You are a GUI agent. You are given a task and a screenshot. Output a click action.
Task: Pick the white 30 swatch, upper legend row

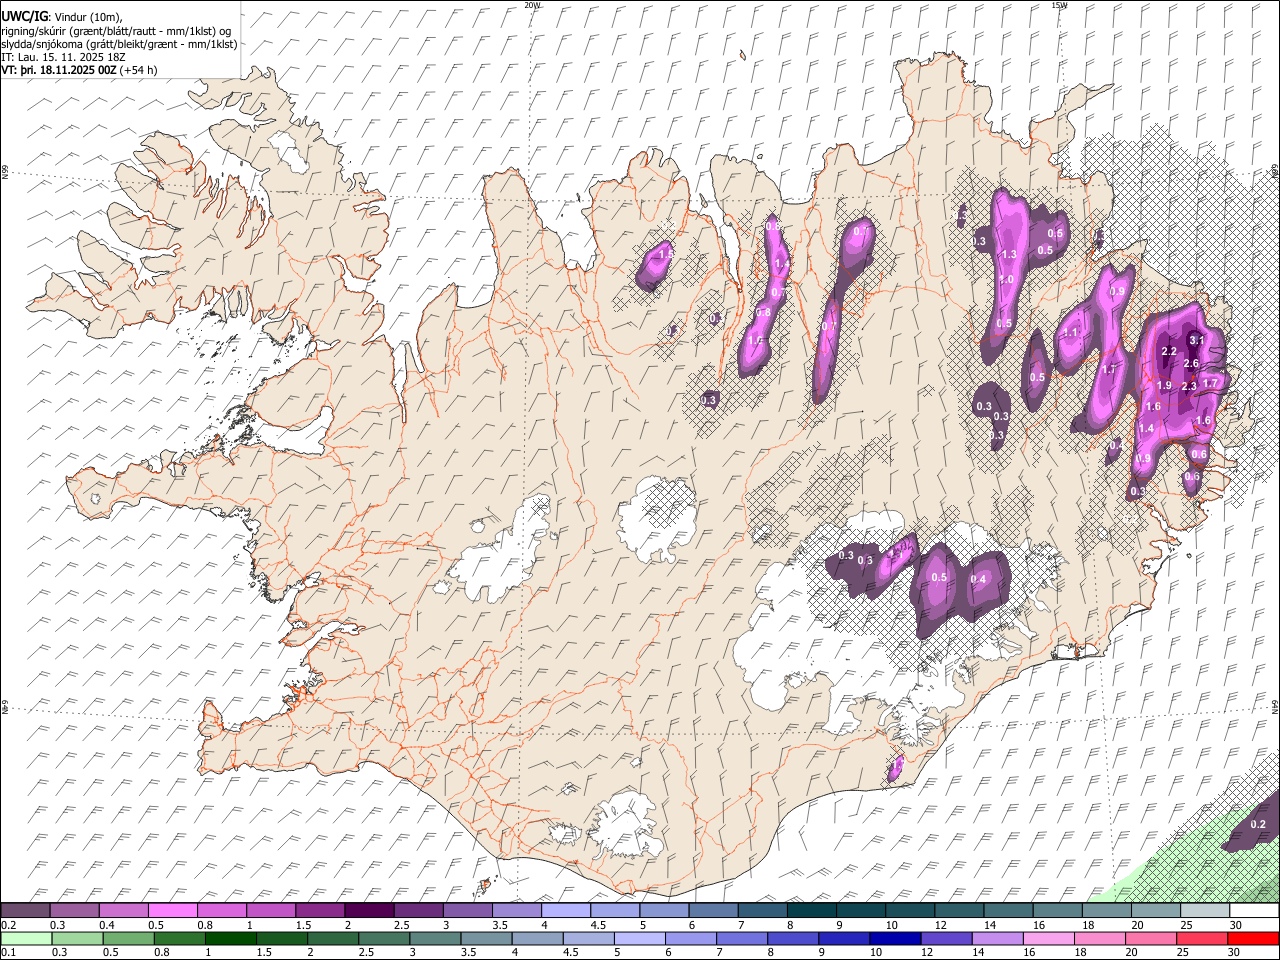coord(1254,911)
